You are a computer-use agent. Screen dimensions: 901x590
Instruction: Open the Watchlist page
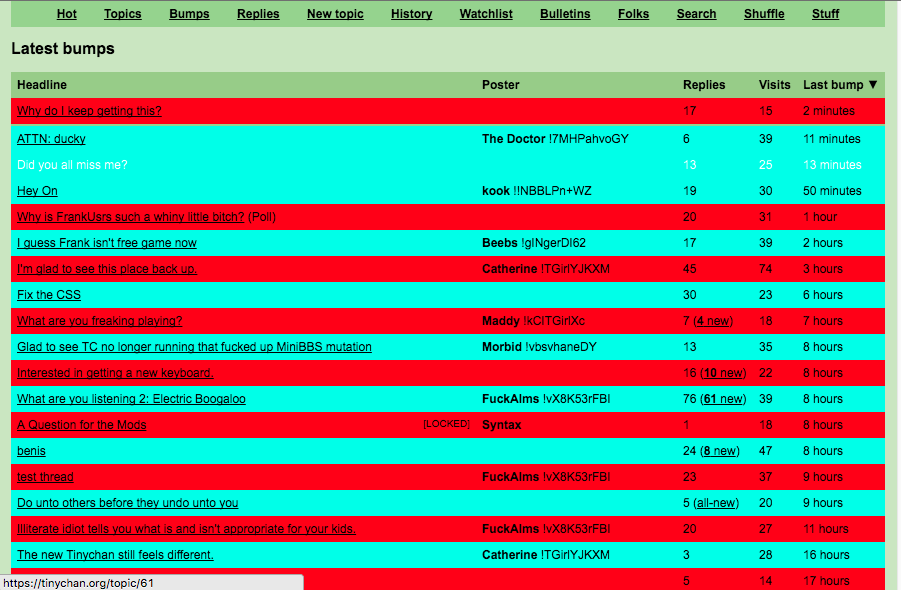pos(486,14)
